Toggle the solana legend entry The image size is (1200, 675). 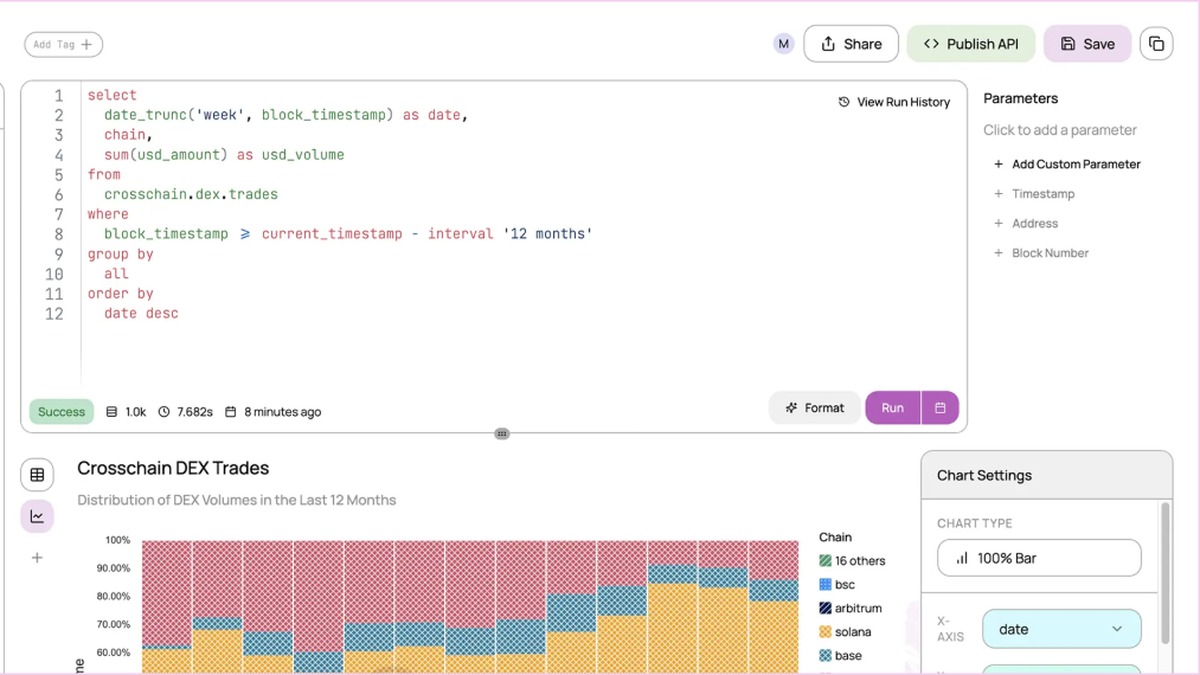coord(845,632)
